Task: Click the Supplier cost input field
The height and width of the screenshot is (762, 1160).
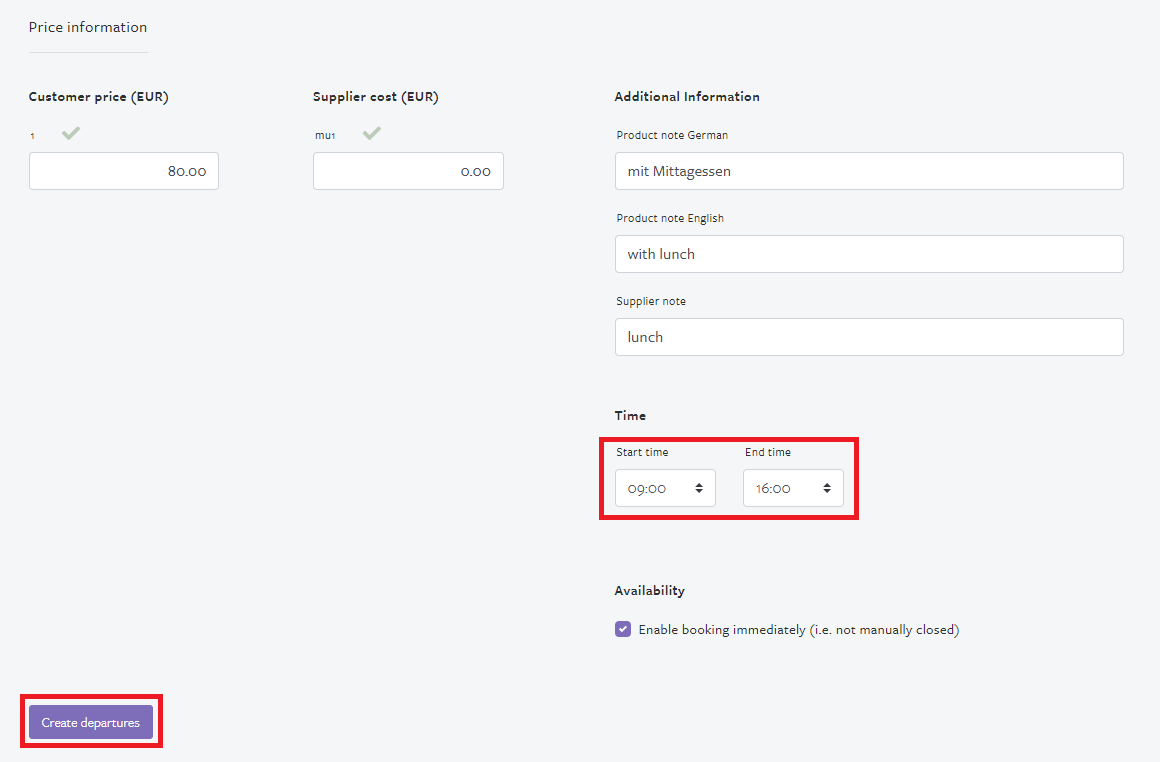Action: [408, 171]
